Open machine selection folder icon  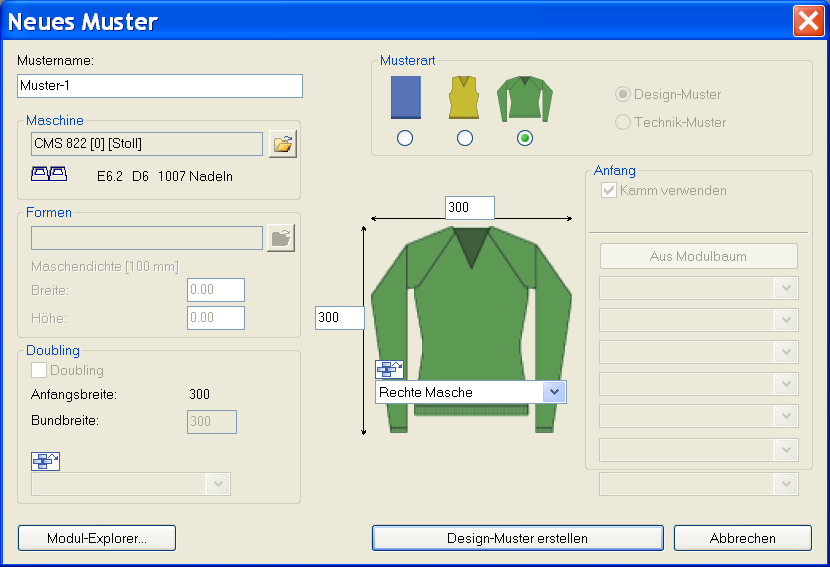[x=284, y=145]
